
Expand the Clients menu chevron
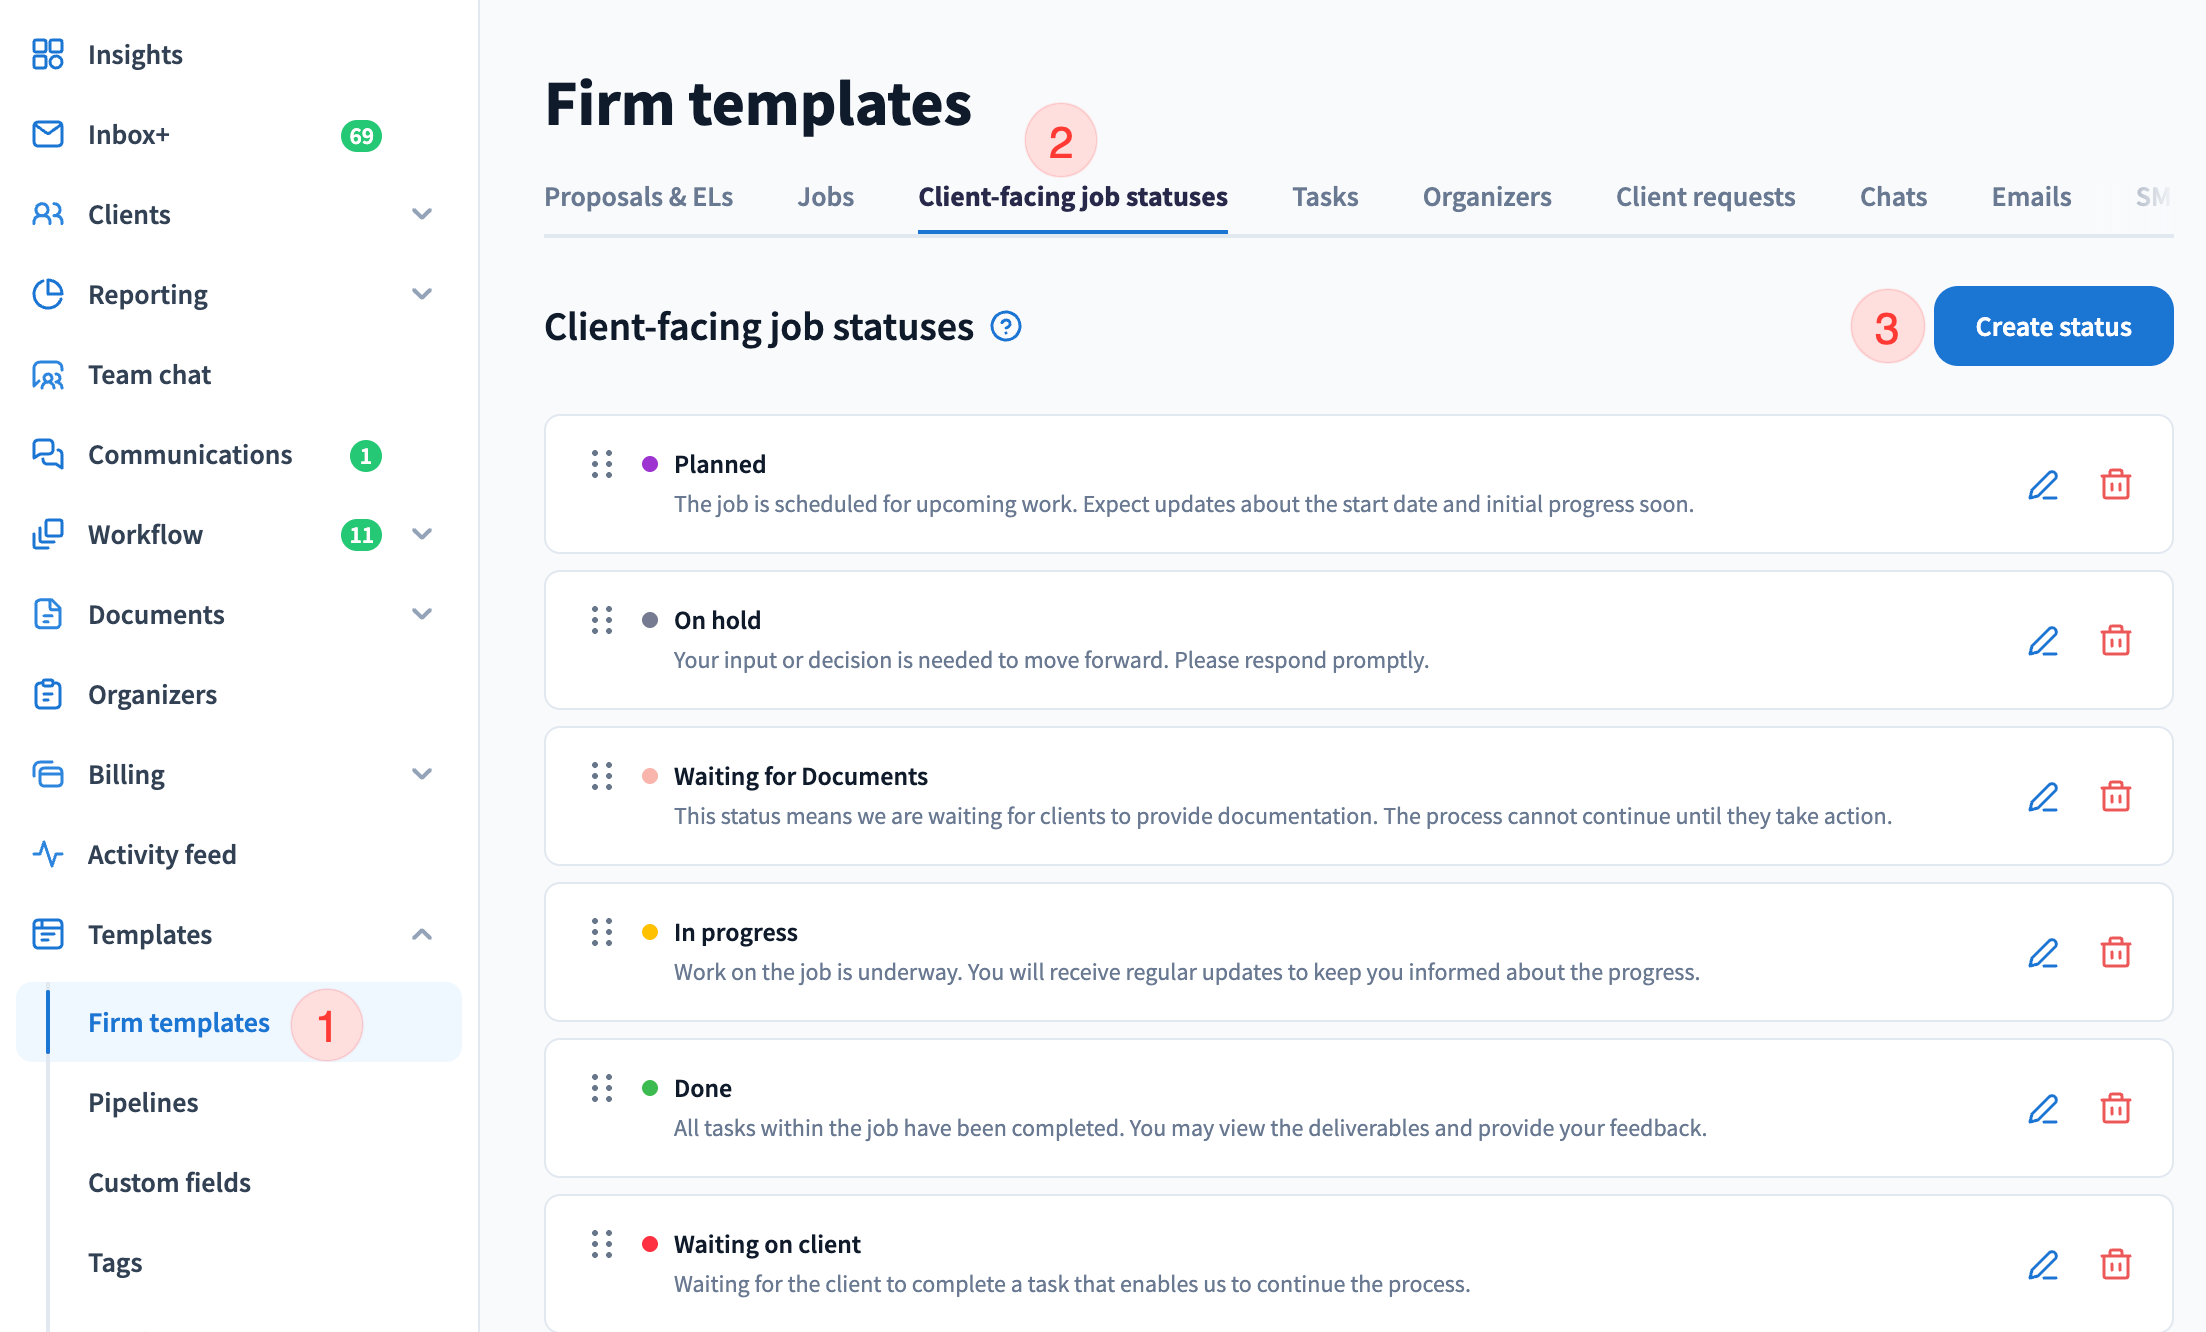pos(422,214)
